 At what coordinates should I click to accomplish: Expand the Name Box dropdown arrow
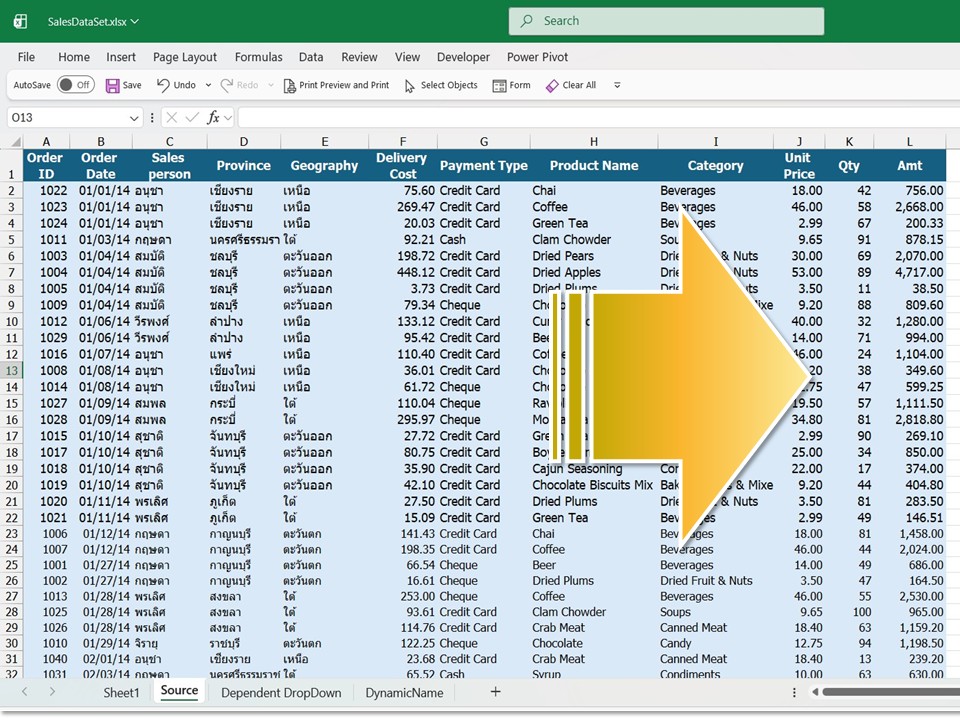pyautogui.click(x=134, y=118)
